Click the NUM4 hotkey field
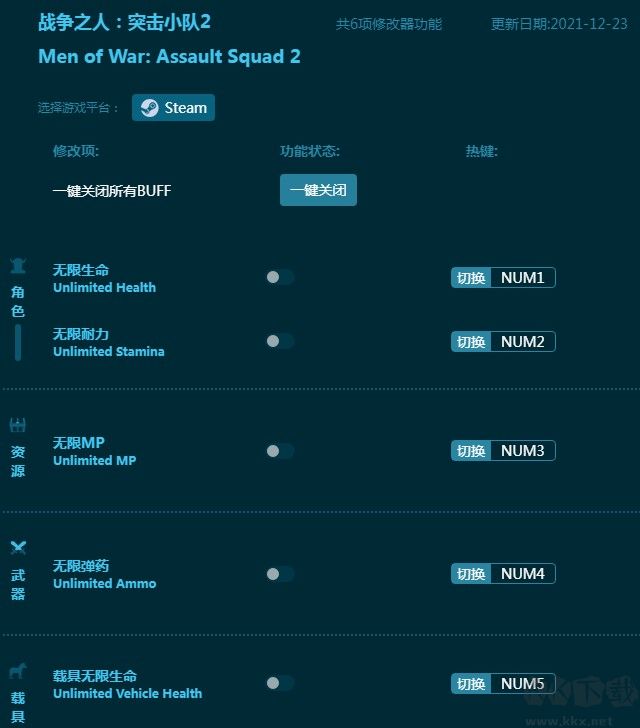Viewport: 640px width, 728px height. pos(522,574)
